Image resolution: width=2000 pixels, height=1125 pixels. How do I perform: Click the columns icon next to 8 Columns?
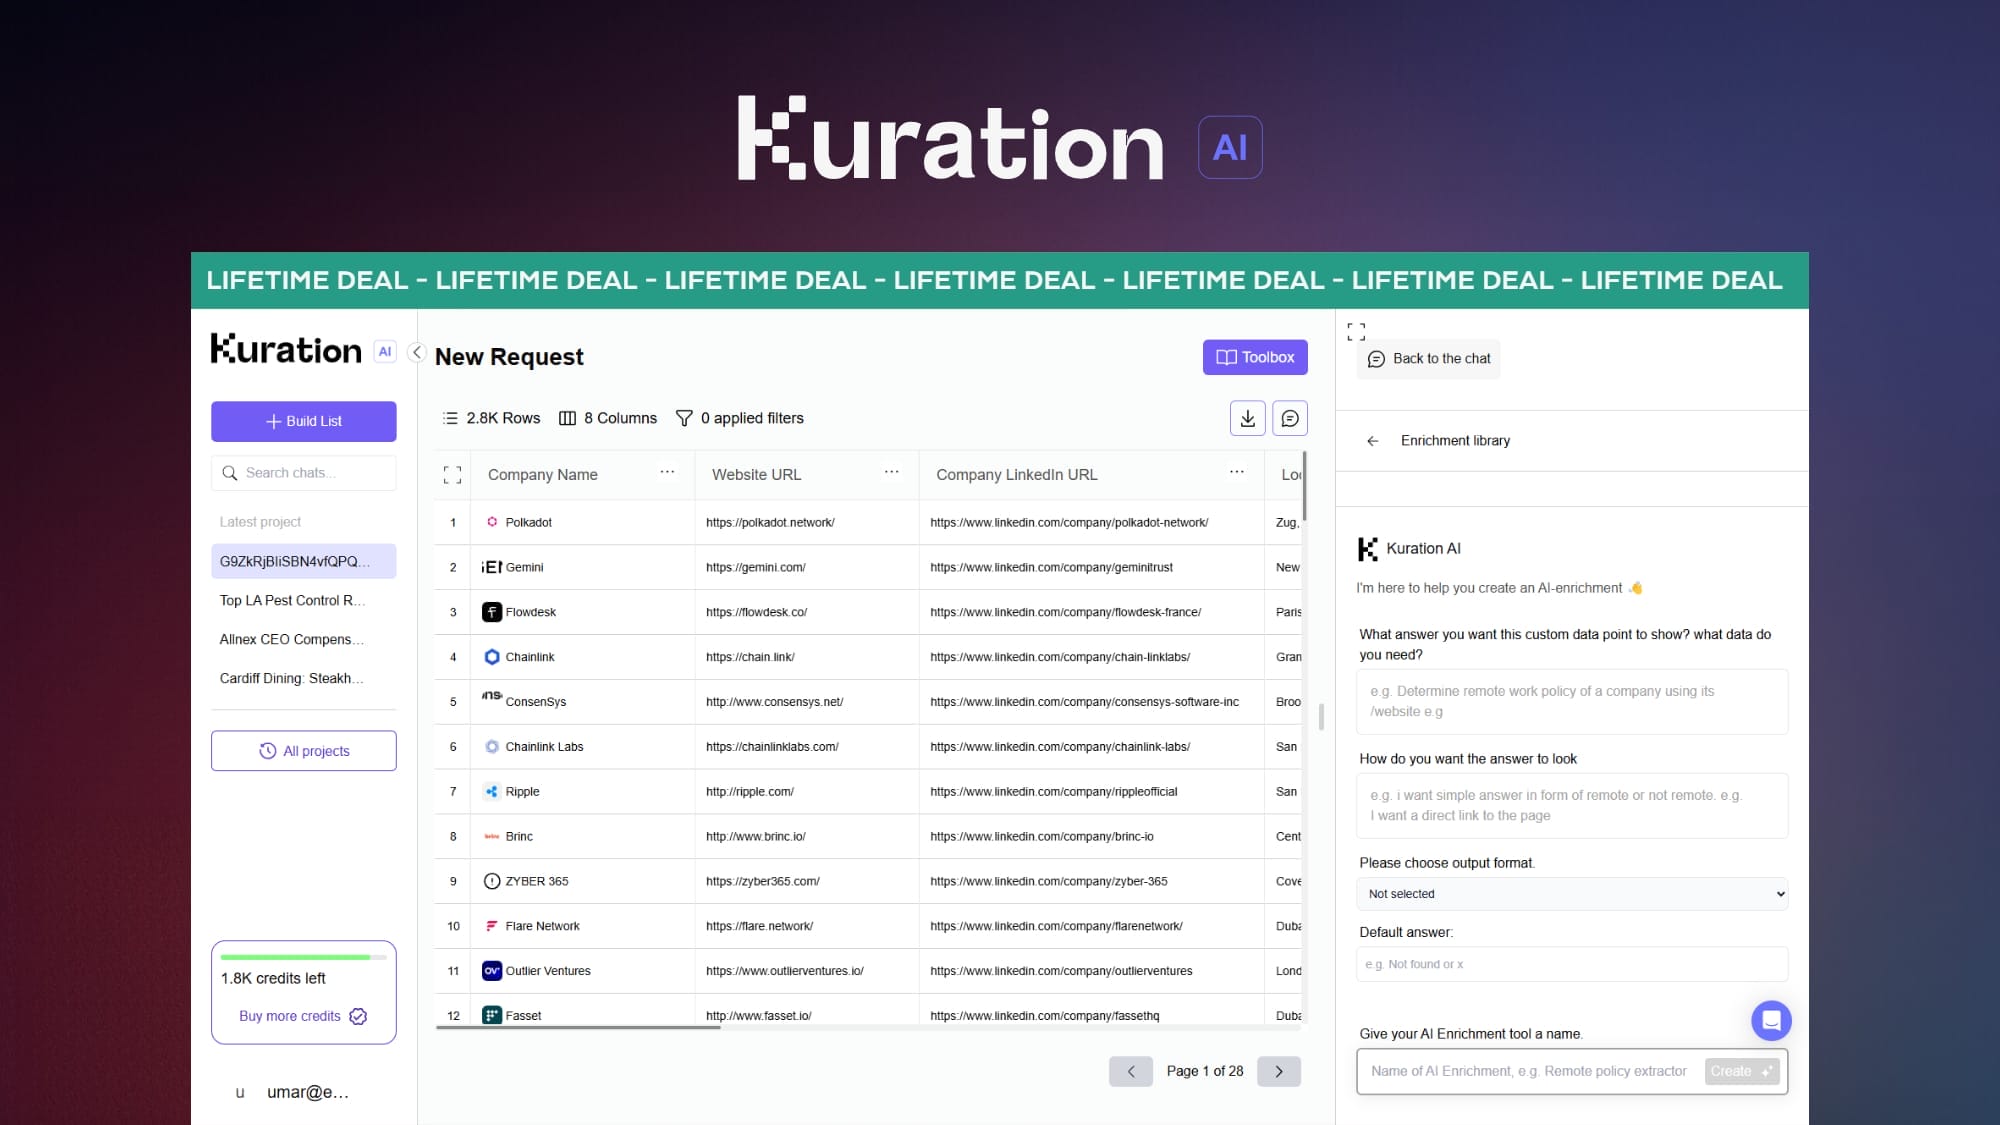[567, 418]
